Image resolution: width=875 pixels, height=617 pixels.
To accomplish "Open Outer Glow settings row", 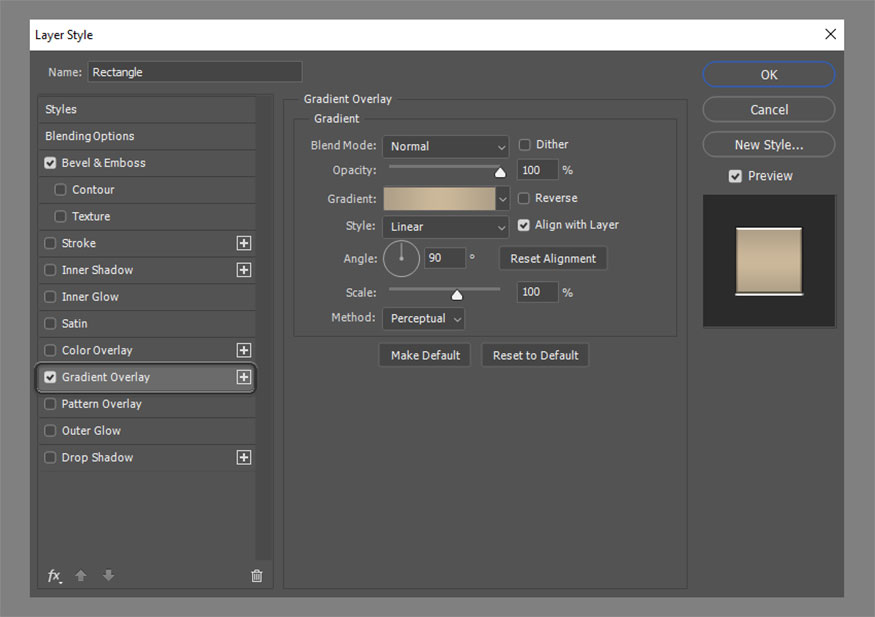I will point(147,431).
